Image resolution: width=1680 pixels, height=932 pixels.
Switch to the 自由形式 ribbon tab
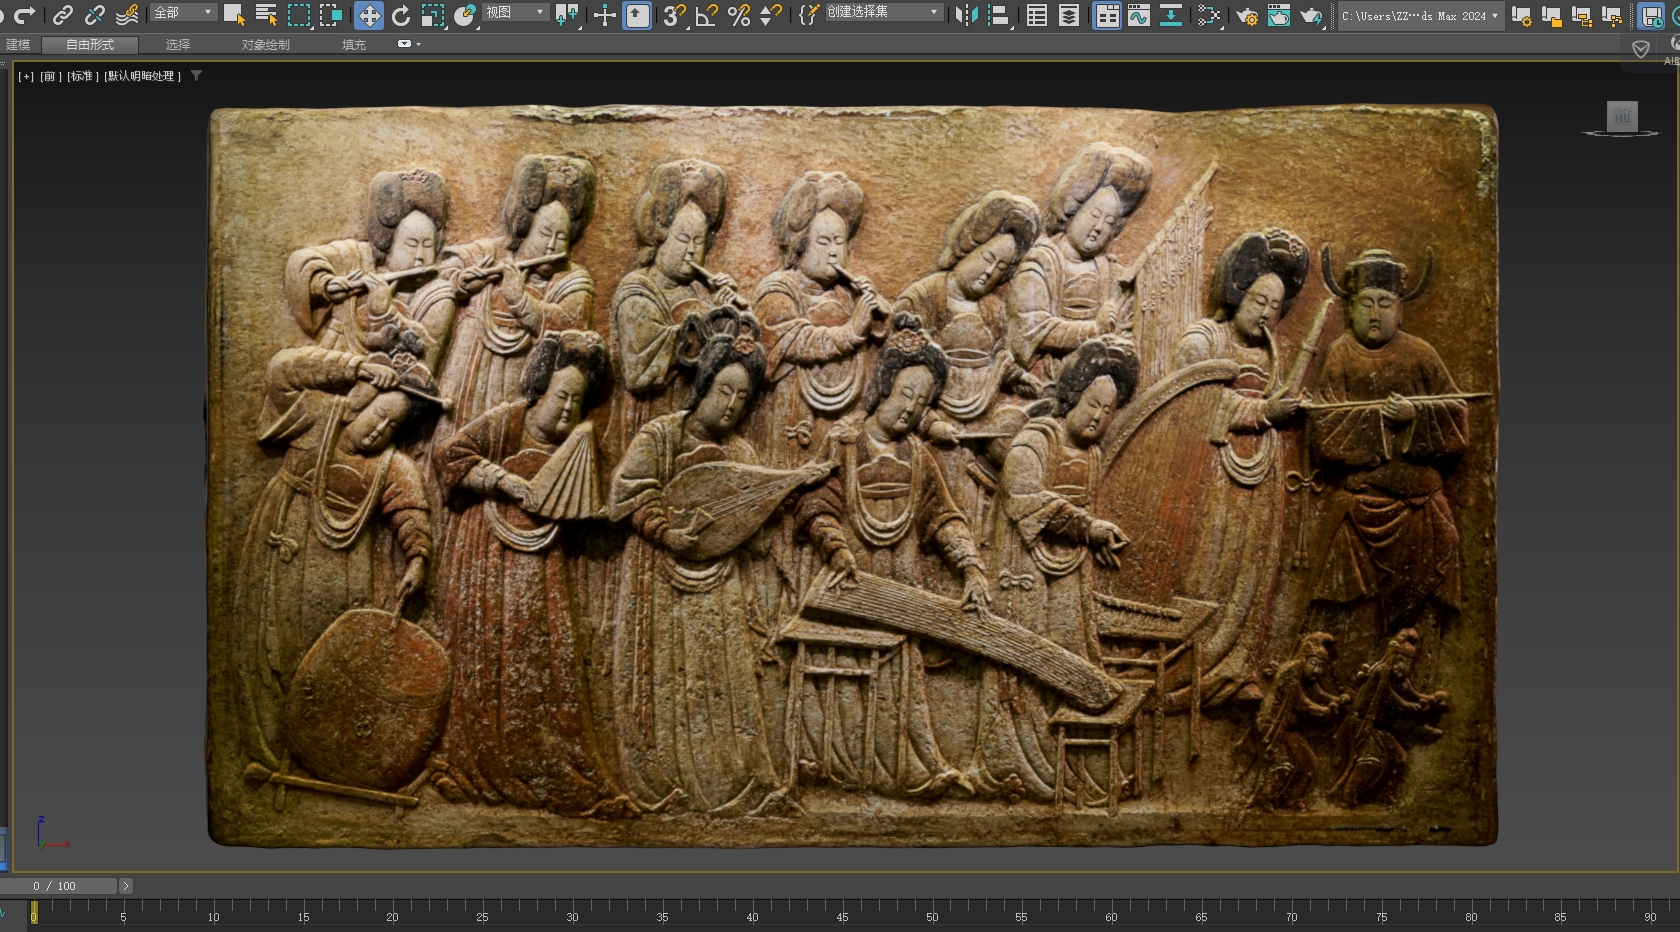(90, 44)
